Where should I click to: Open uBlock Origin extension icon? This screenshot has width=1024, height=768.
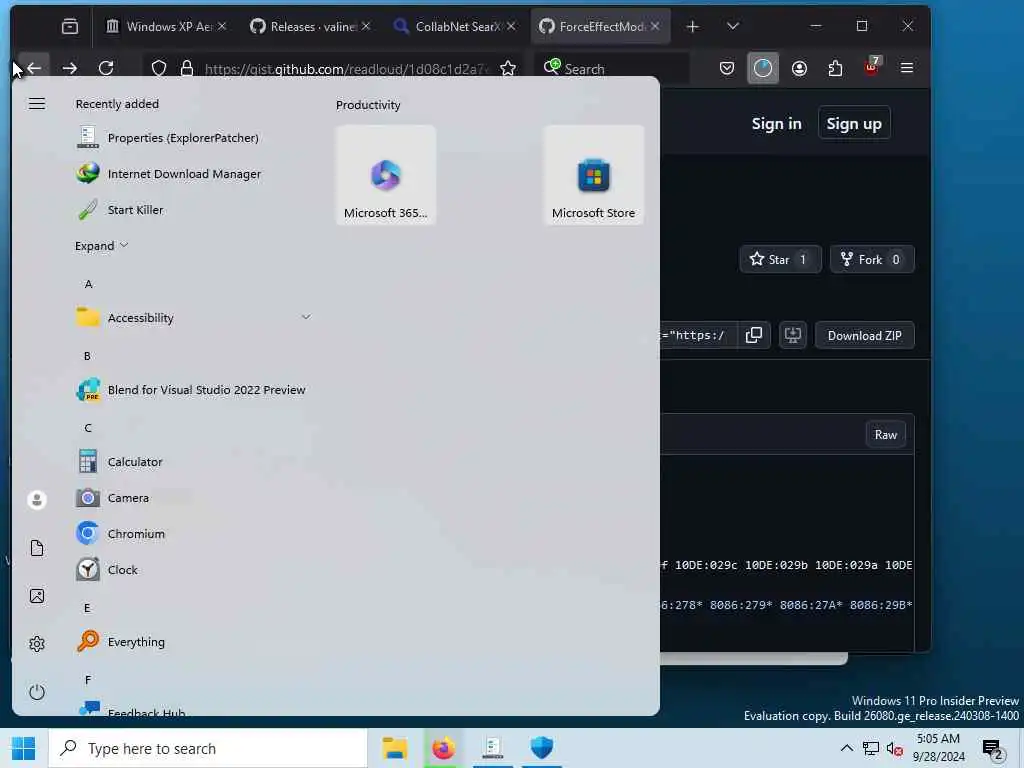click(x=872, y=67)
